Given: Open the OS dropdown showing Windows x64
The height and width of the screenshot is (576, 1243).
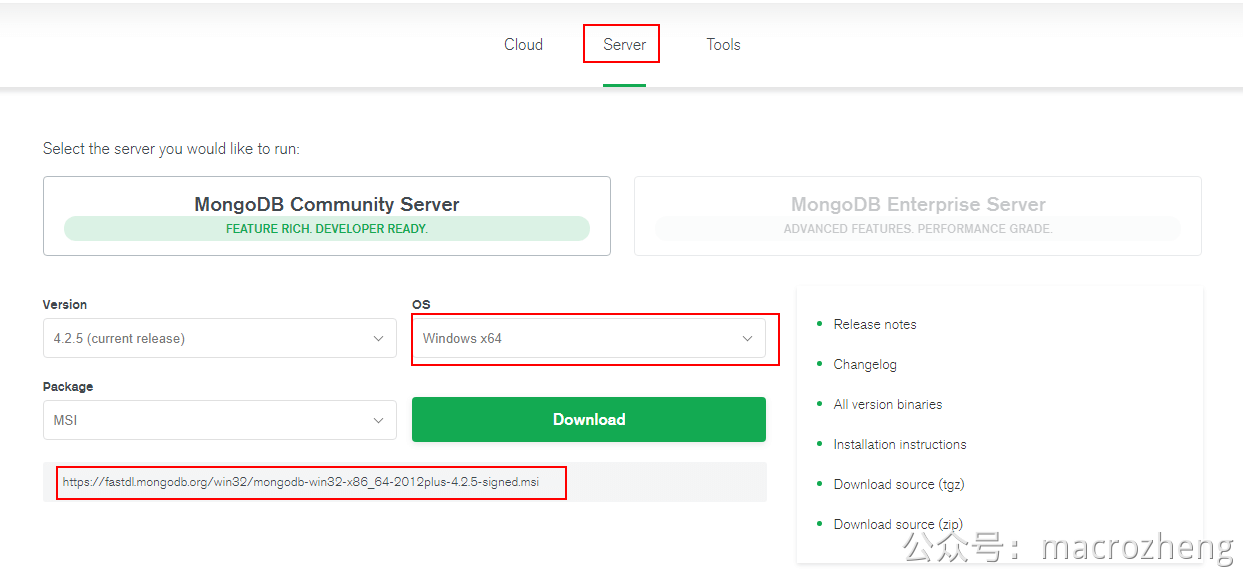Looking at the screenshot, I should click(x=589, y=338).
